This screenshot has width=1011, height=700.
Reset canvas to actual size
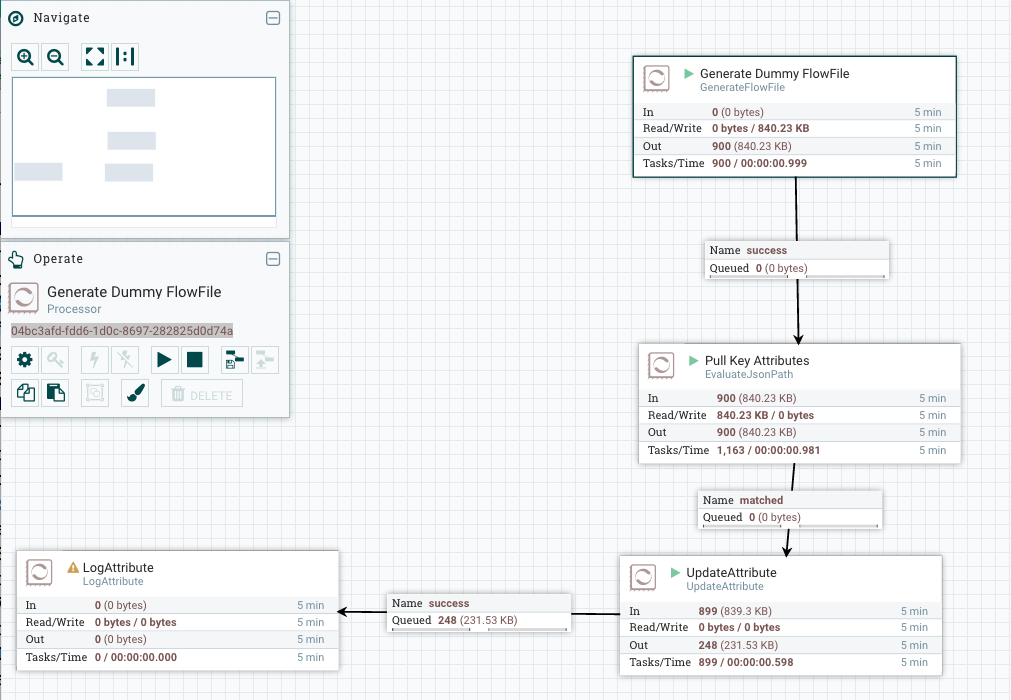pos(125,57)
